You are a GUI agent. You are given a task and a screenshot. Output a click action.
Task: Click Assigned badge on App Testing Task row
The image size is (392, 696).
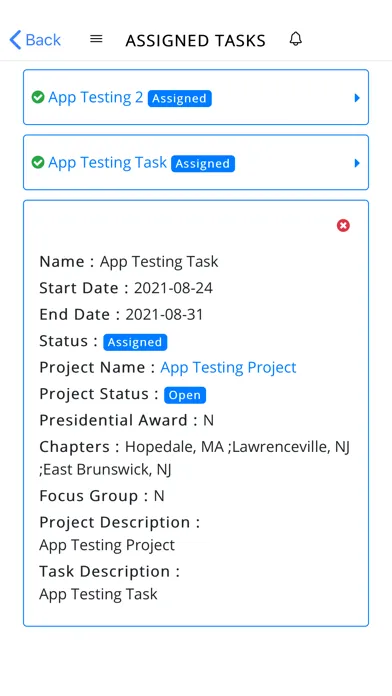(203, 164)
